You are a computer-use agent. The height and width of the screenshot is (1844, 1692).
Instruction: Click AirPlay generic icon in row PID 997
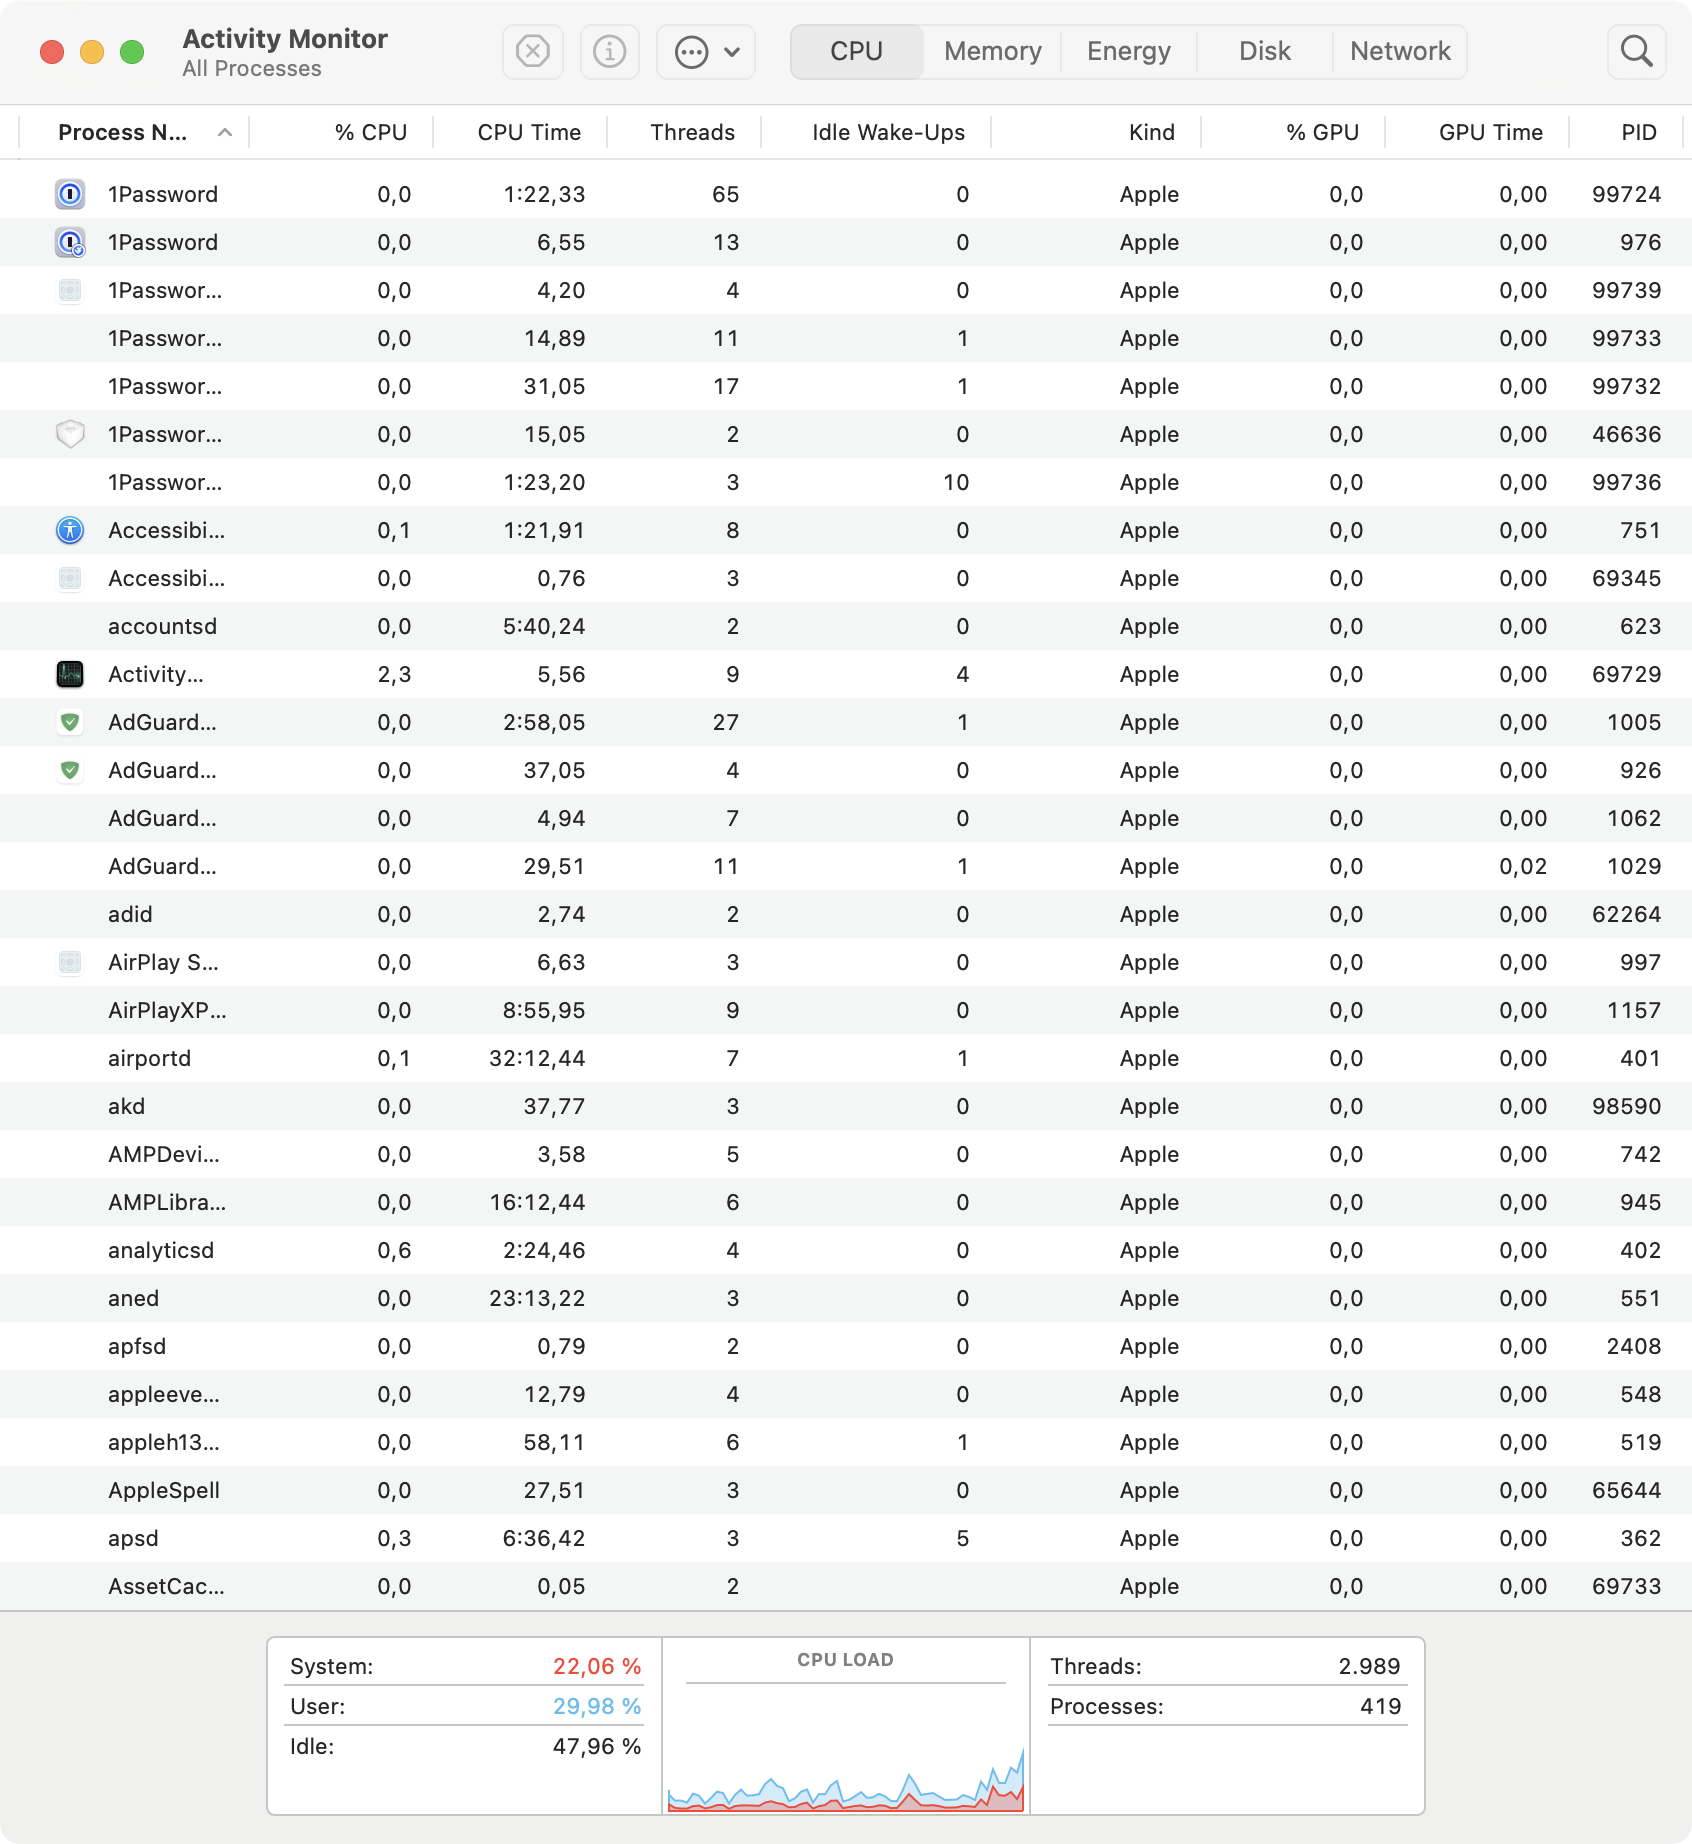(x=70, y=962)
